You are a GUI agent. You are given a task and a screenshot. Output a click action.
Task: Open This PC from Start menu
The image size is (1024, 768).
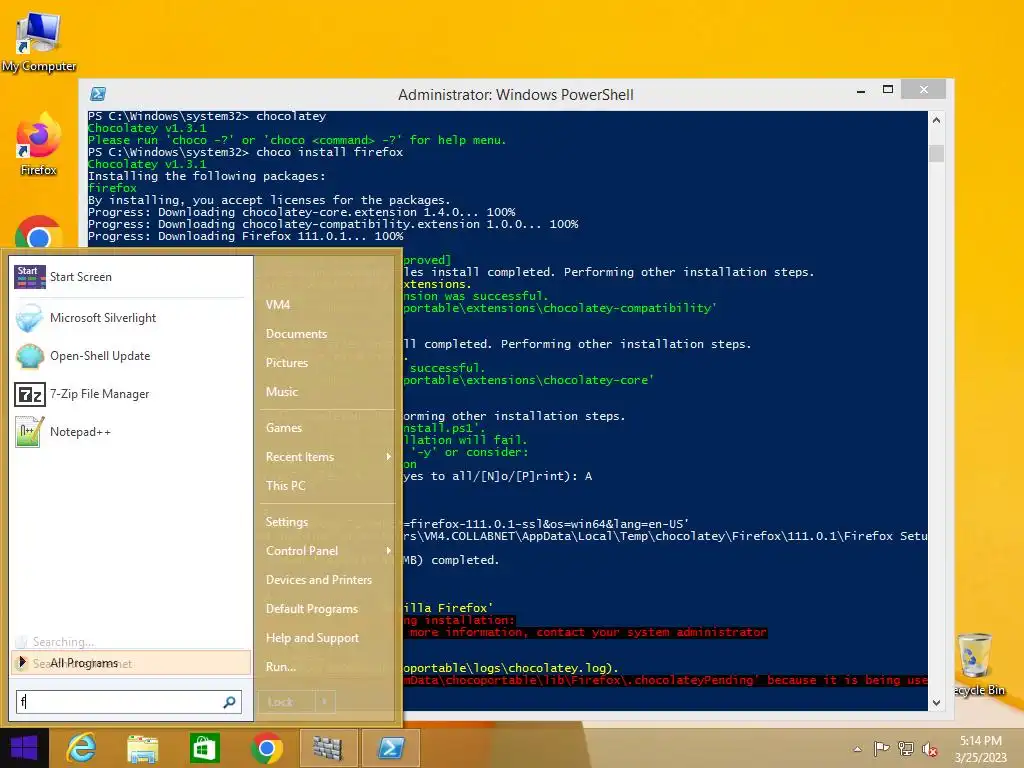click(x=285, y=485)
